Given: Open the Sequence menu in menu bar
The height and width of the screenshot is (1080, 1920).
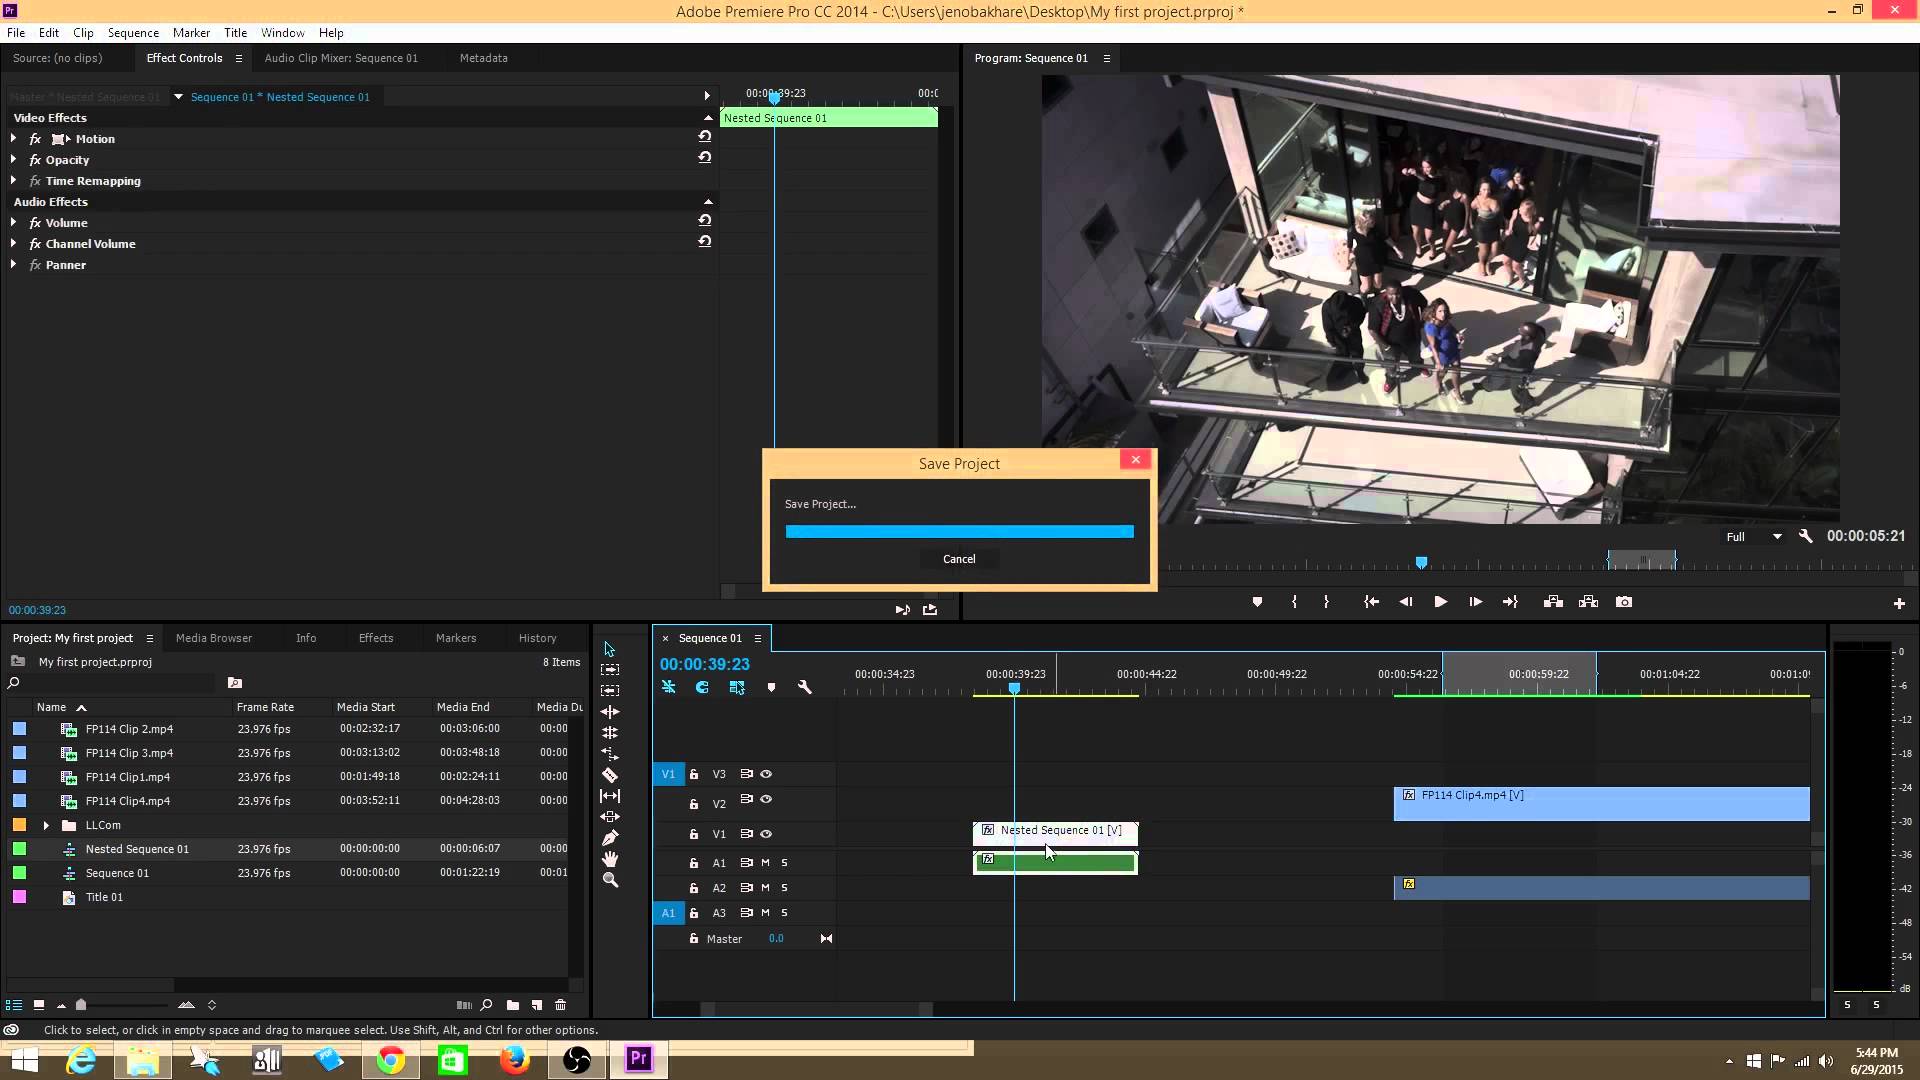Looking at the screenshot, I should (x=131, y=32).
